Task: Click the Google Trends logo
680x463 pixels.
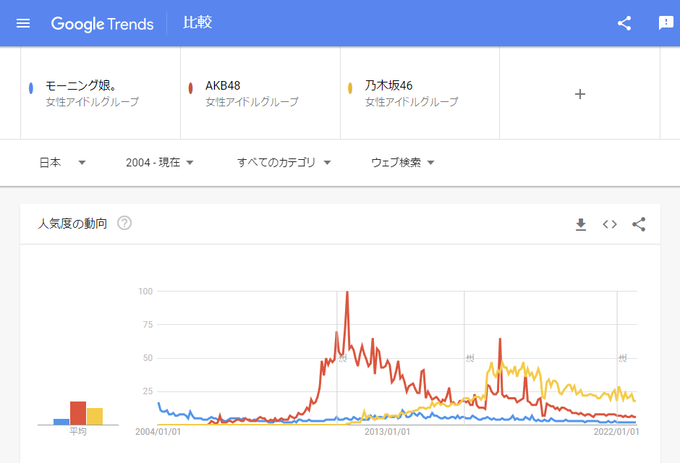Action: coord(102,23)
